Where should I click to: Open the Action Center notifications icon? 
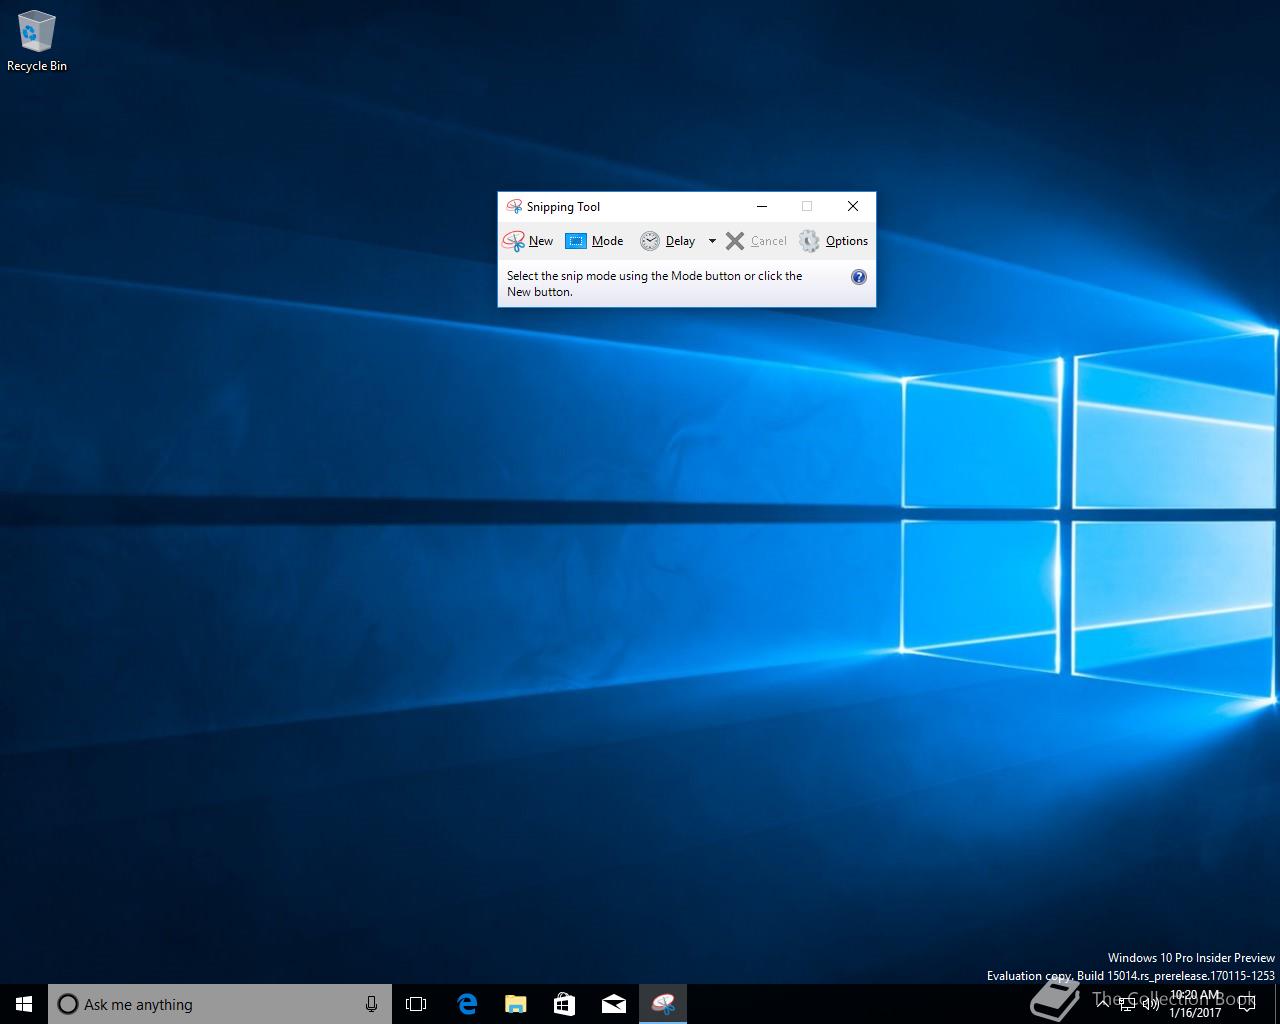pos(1246,1004)
